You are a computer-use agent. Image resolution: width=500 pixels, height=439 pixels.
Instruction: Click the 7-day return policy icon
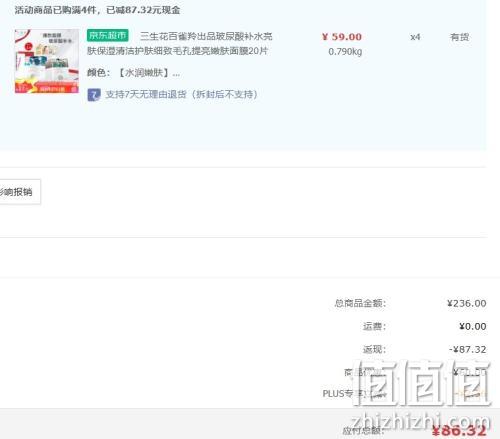pos(94,95)
